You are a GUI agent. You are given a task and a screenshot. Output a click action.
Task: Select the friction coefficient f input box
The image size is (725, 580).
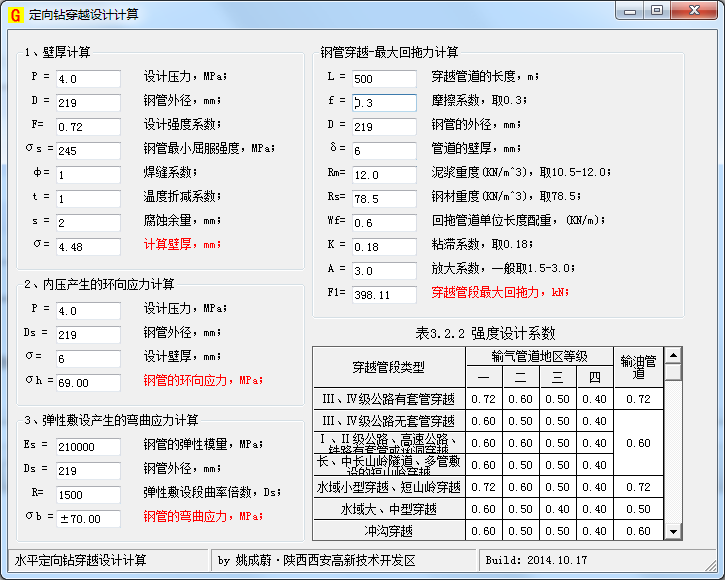pyautogui.click(x=384, y=103)
